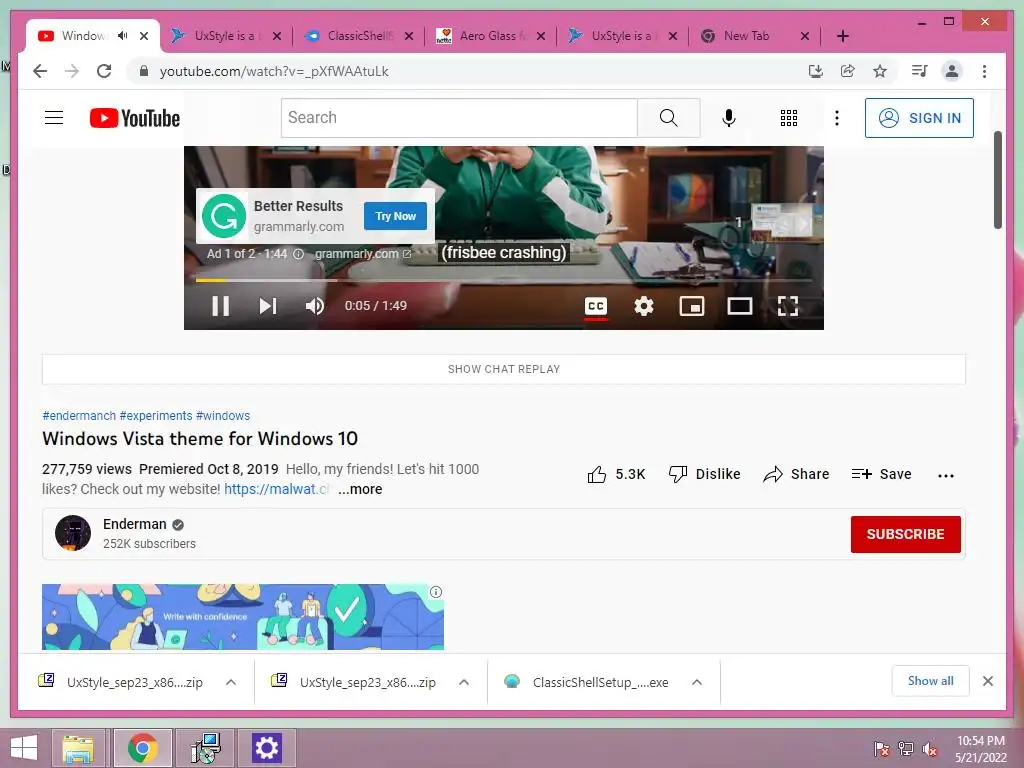The image size is (1024, 768).
Task: Expand options for first UxStyle zip download
Action: pyautogui.click(x=231, y=682)
